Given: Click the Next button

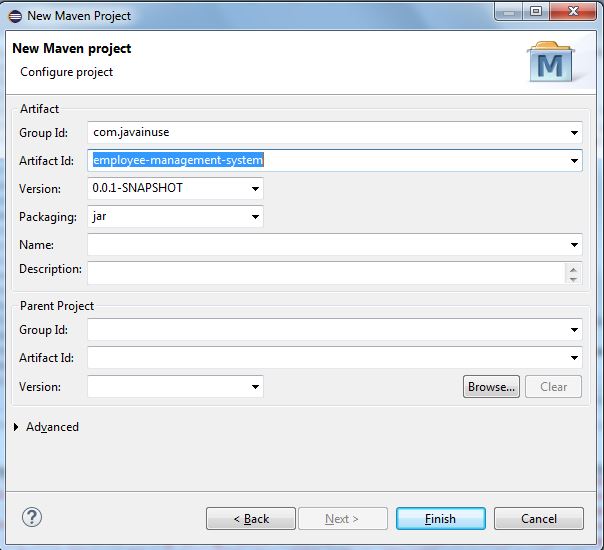Looking at the screenshot, I should click(342, 518).
